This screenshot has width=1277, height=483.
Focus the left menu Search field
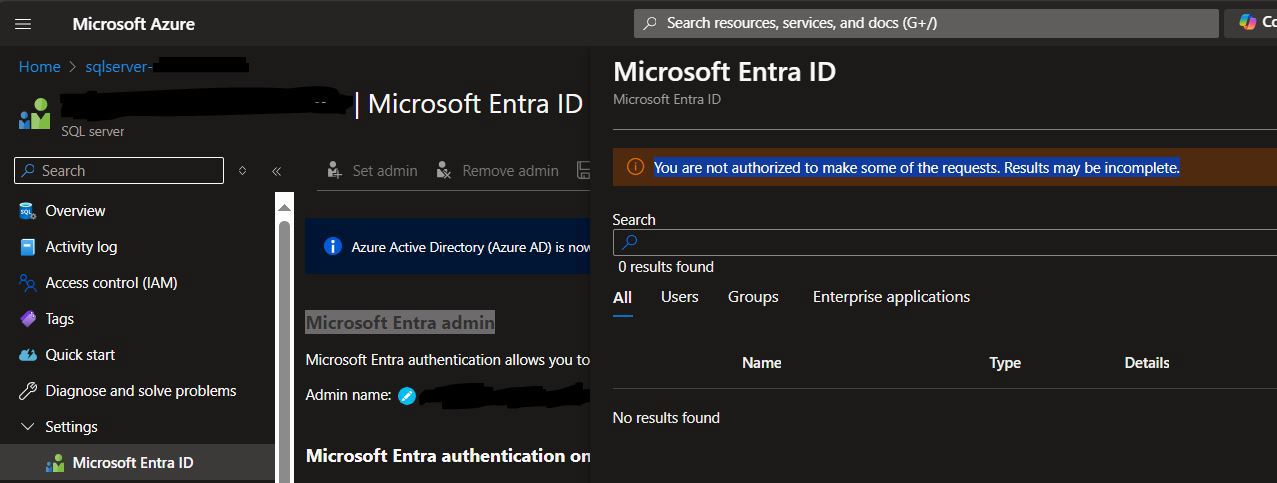[x=120, y=171]
